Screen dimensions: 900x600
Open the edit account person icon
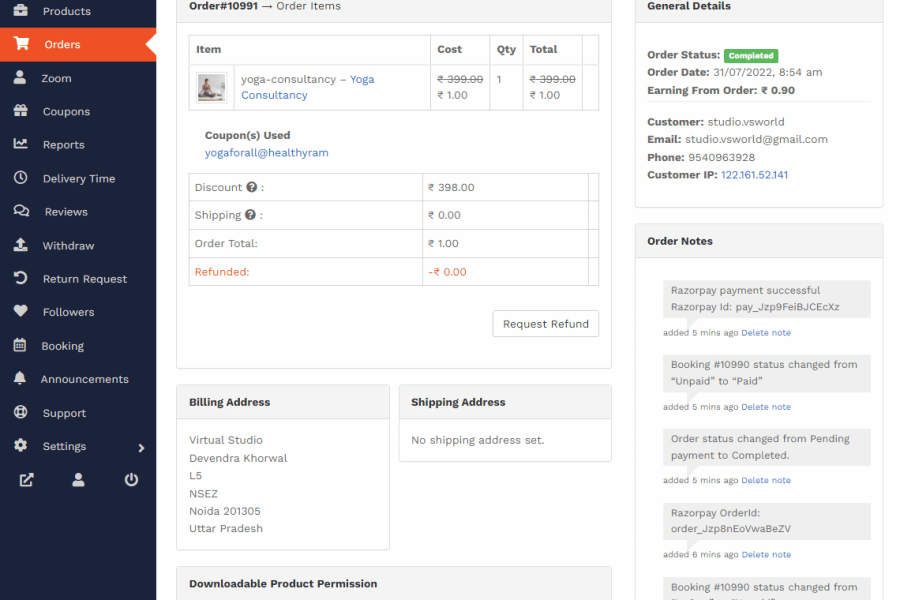click(x=79, y=480)
